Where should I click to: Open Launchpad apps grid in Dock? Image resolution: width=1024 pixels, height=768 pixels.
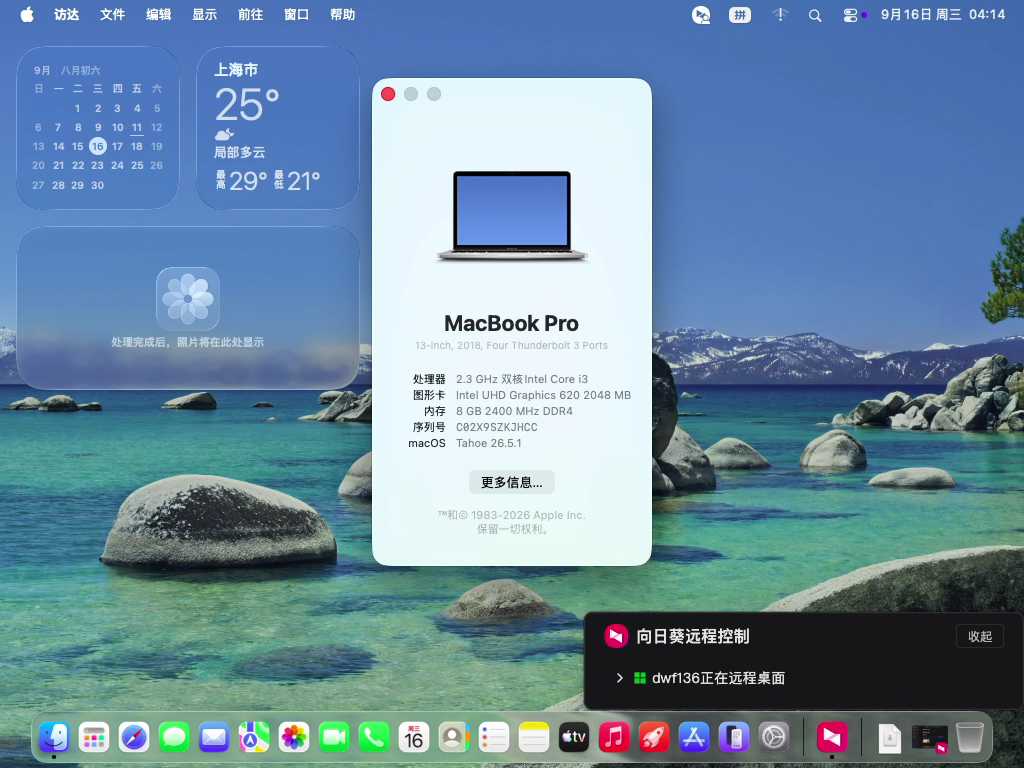(x=94, y=738)
